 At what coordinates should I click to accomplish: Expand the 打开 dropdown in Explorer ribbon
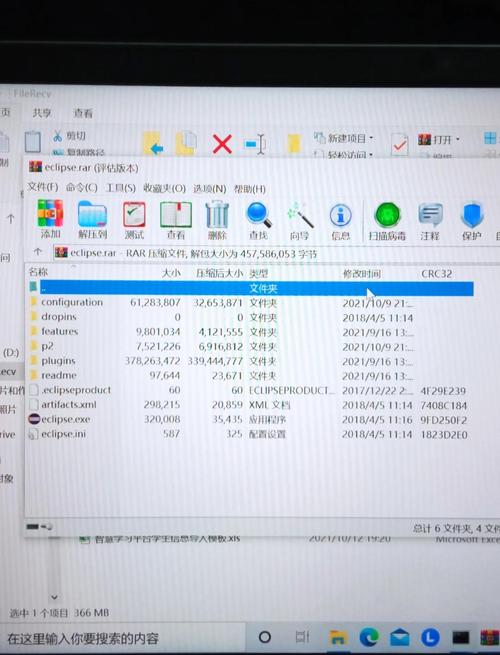439,139
